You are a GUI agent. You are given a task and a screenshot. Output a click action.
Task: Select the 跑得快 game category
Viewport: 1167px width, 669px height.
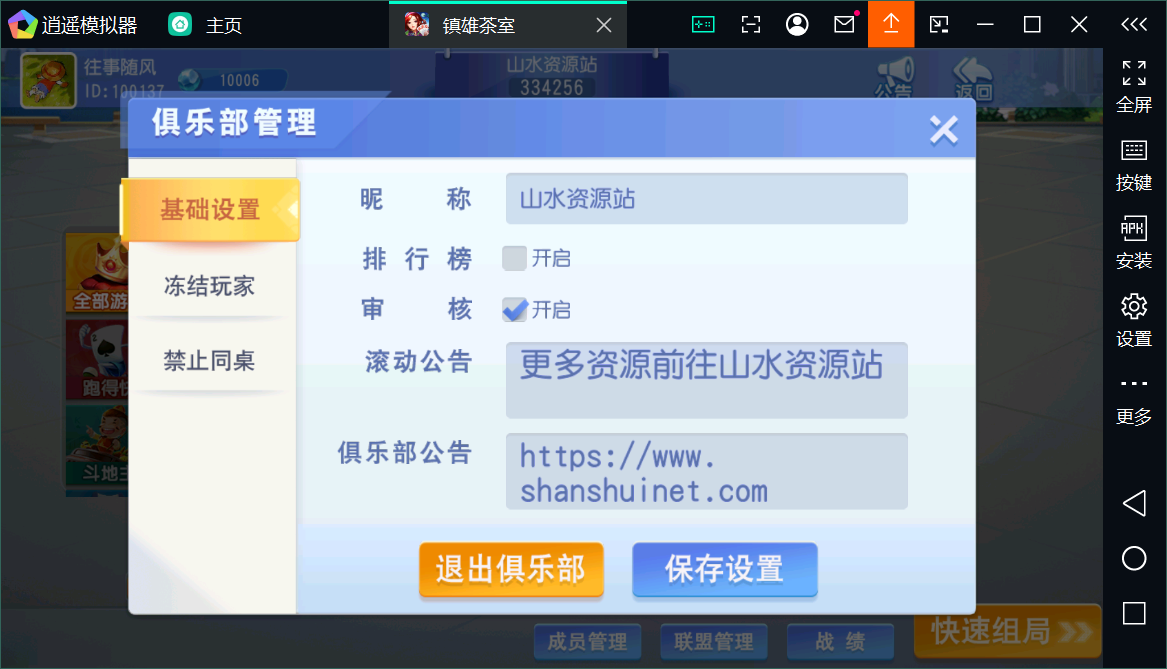coord(97,359)
